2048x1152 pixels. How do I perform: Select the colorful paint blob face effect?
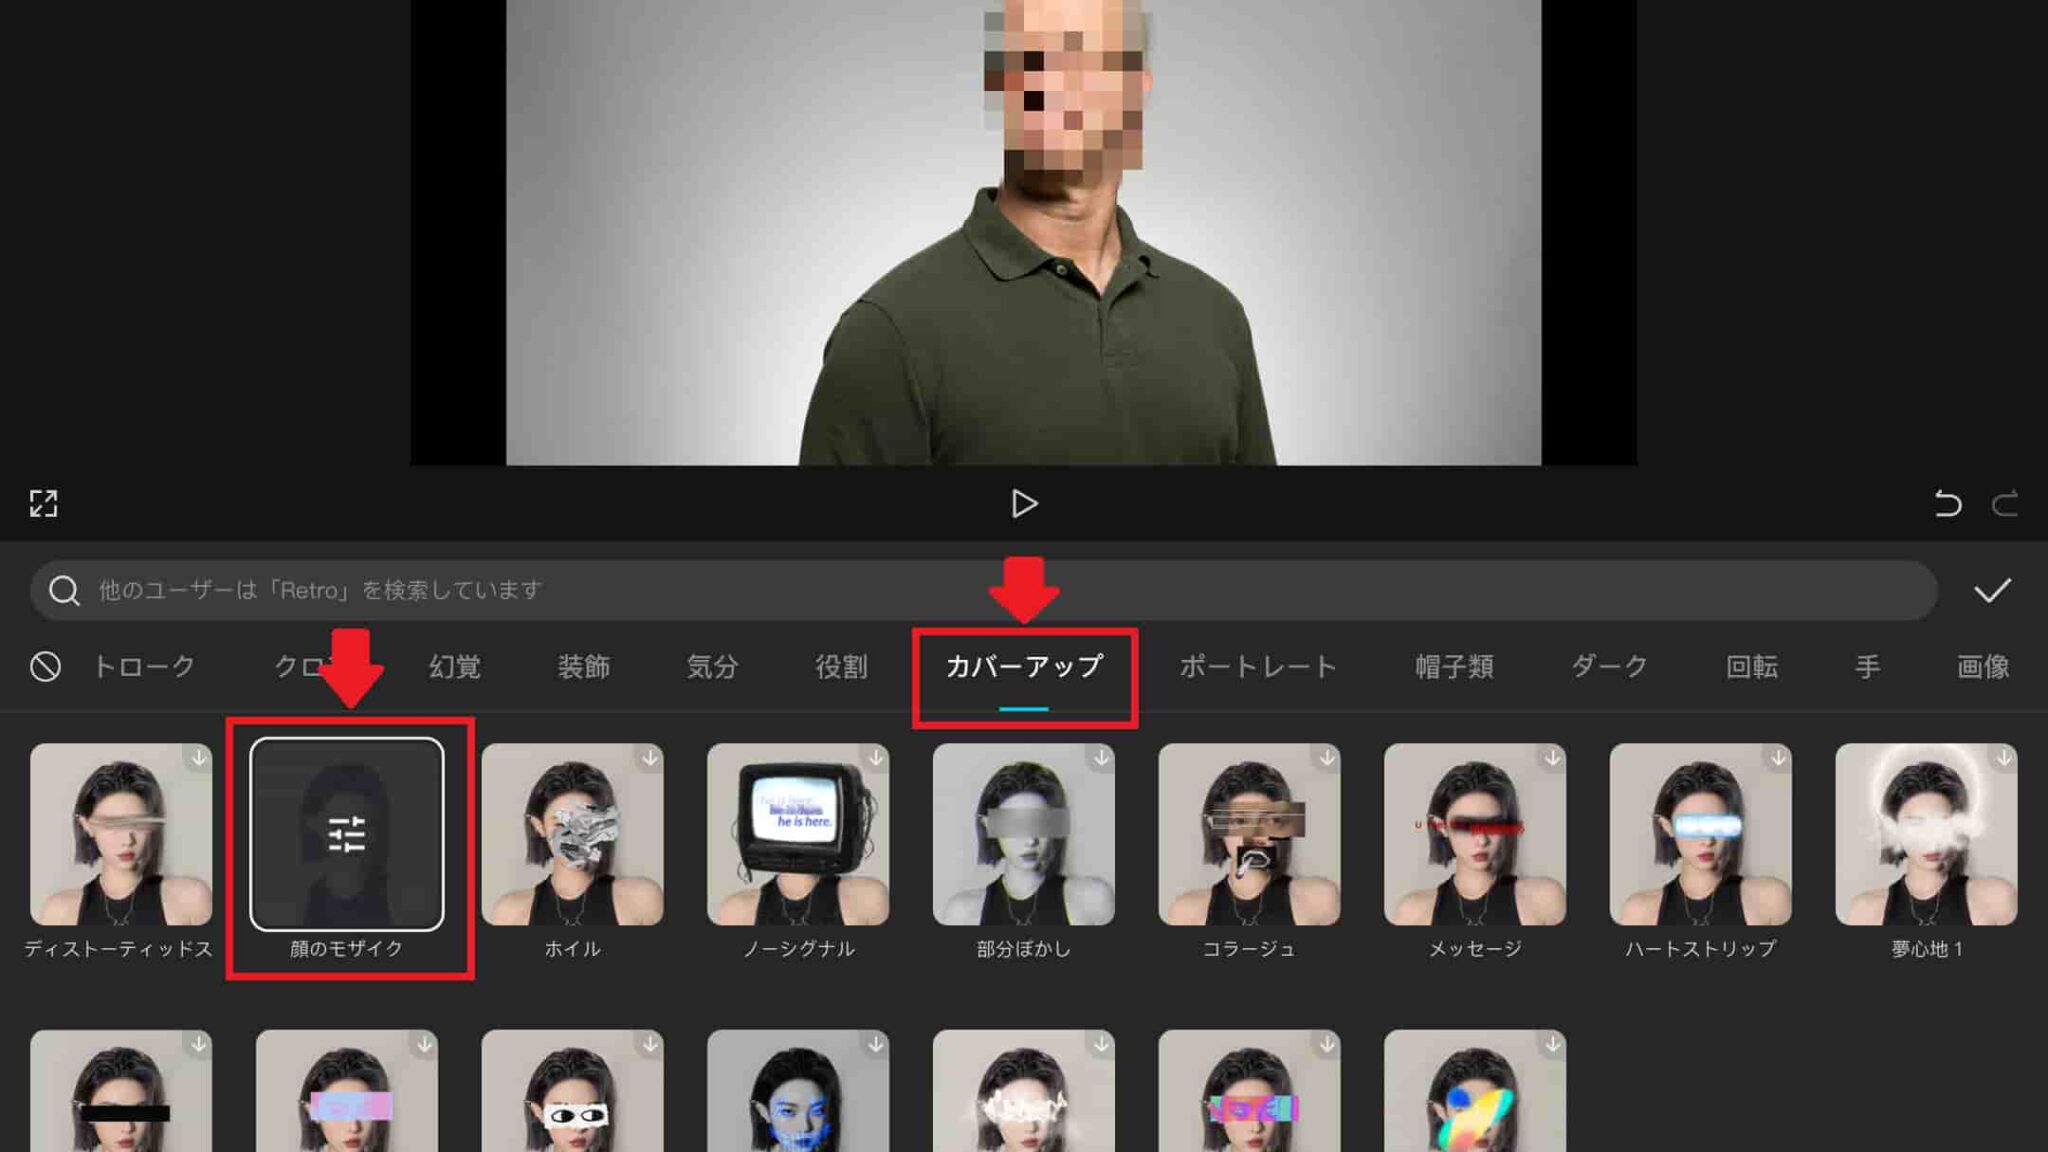[x=1475, y=1091]
